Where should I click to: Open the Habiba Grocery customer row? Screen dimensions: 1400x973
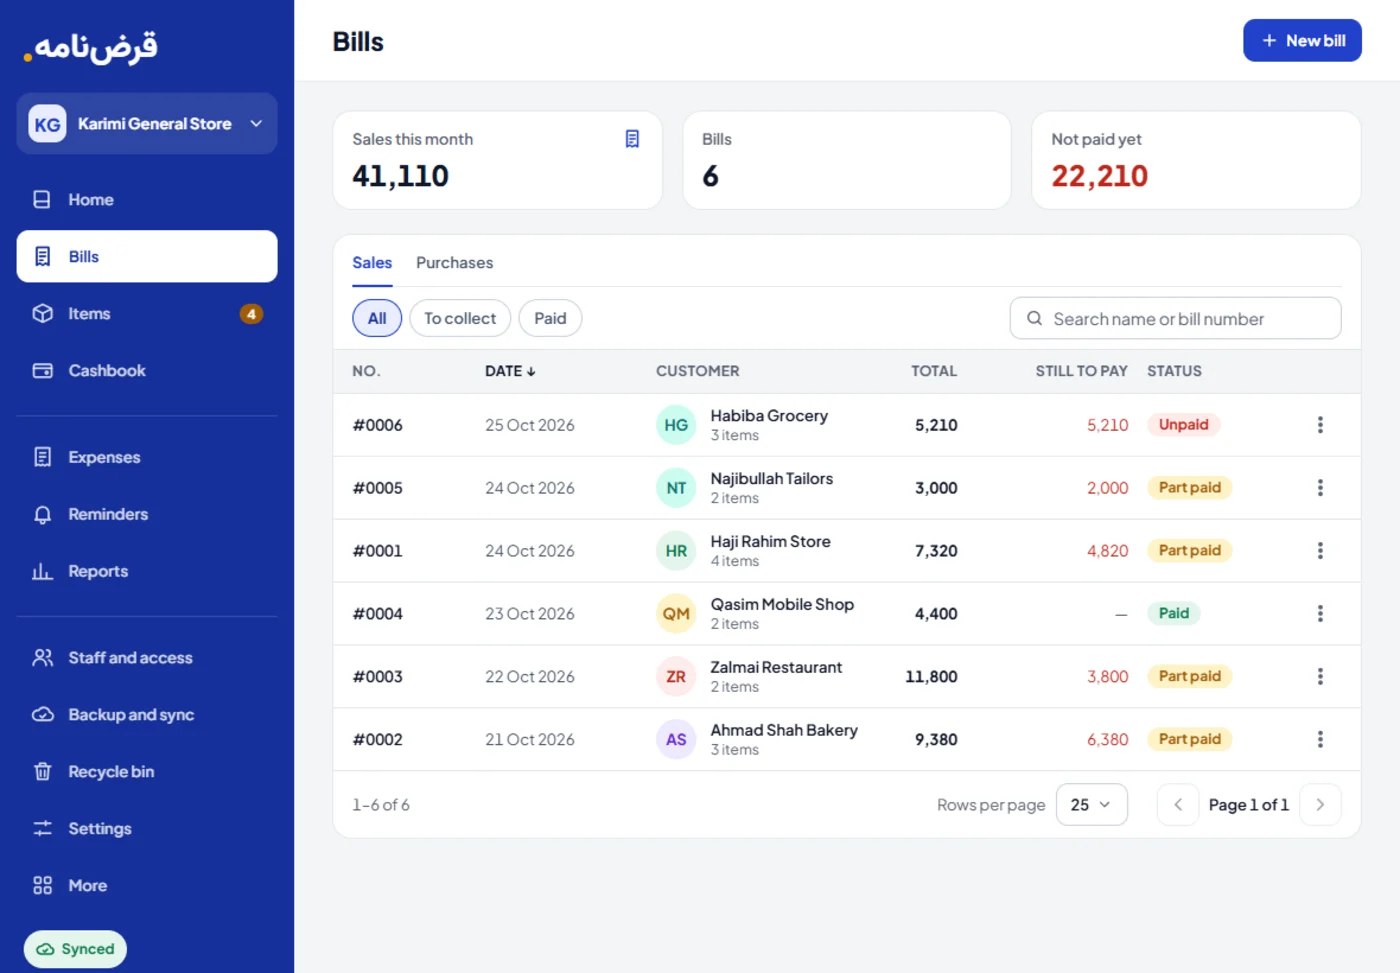(x=846, y=425)
